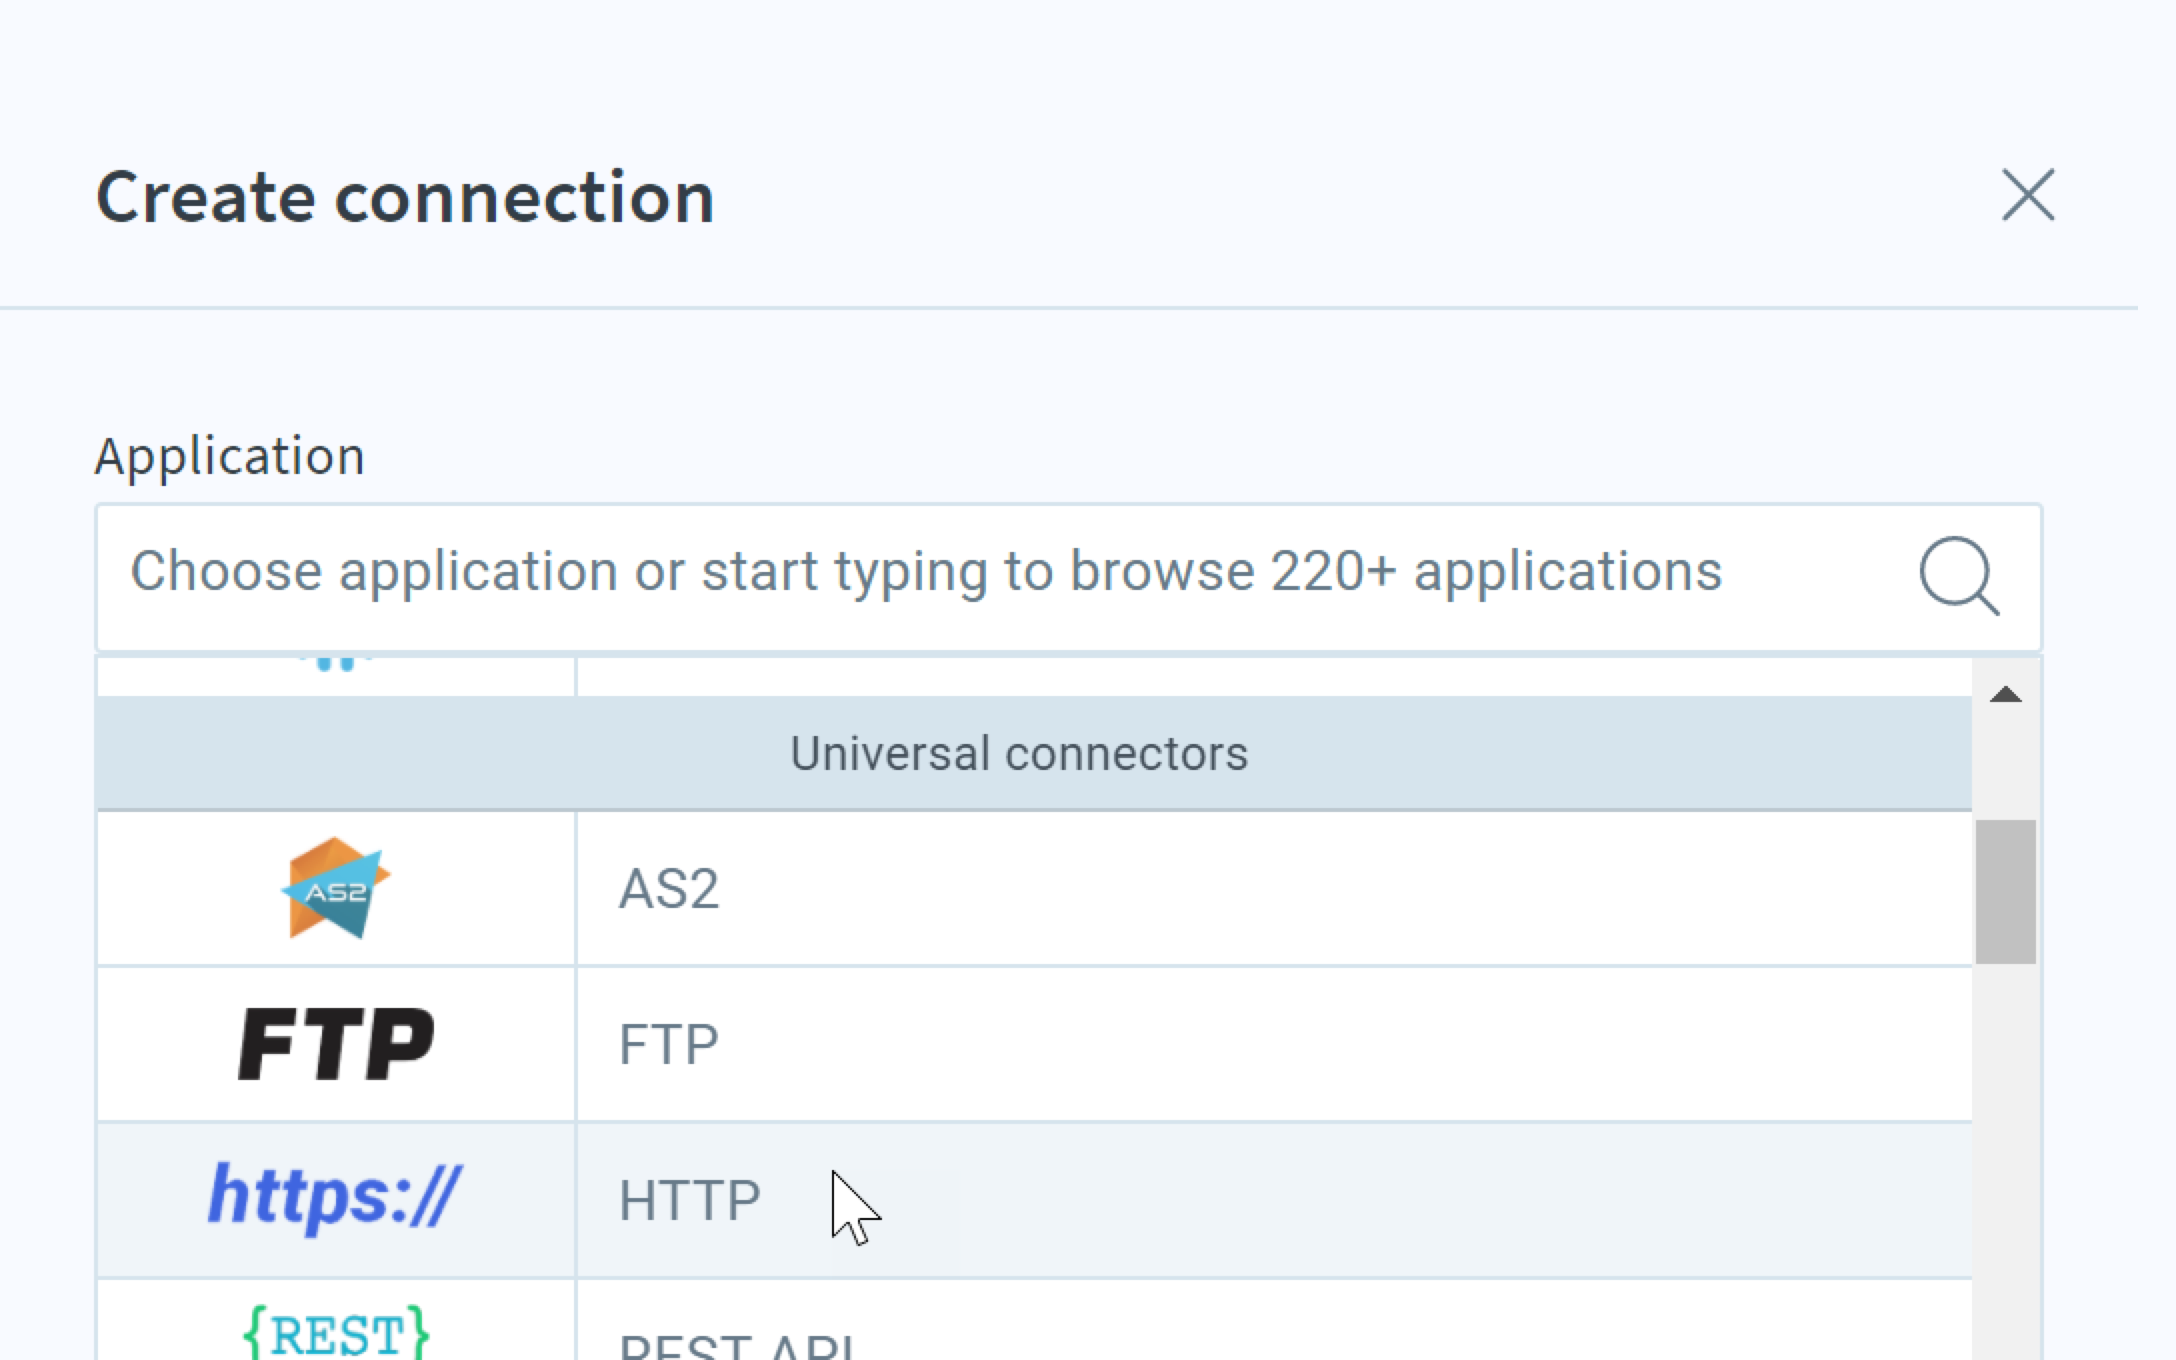Viewport: 2176px width, 1360px height.
Task: Click the HTTP text label
Action: [x=690, y=1200]
